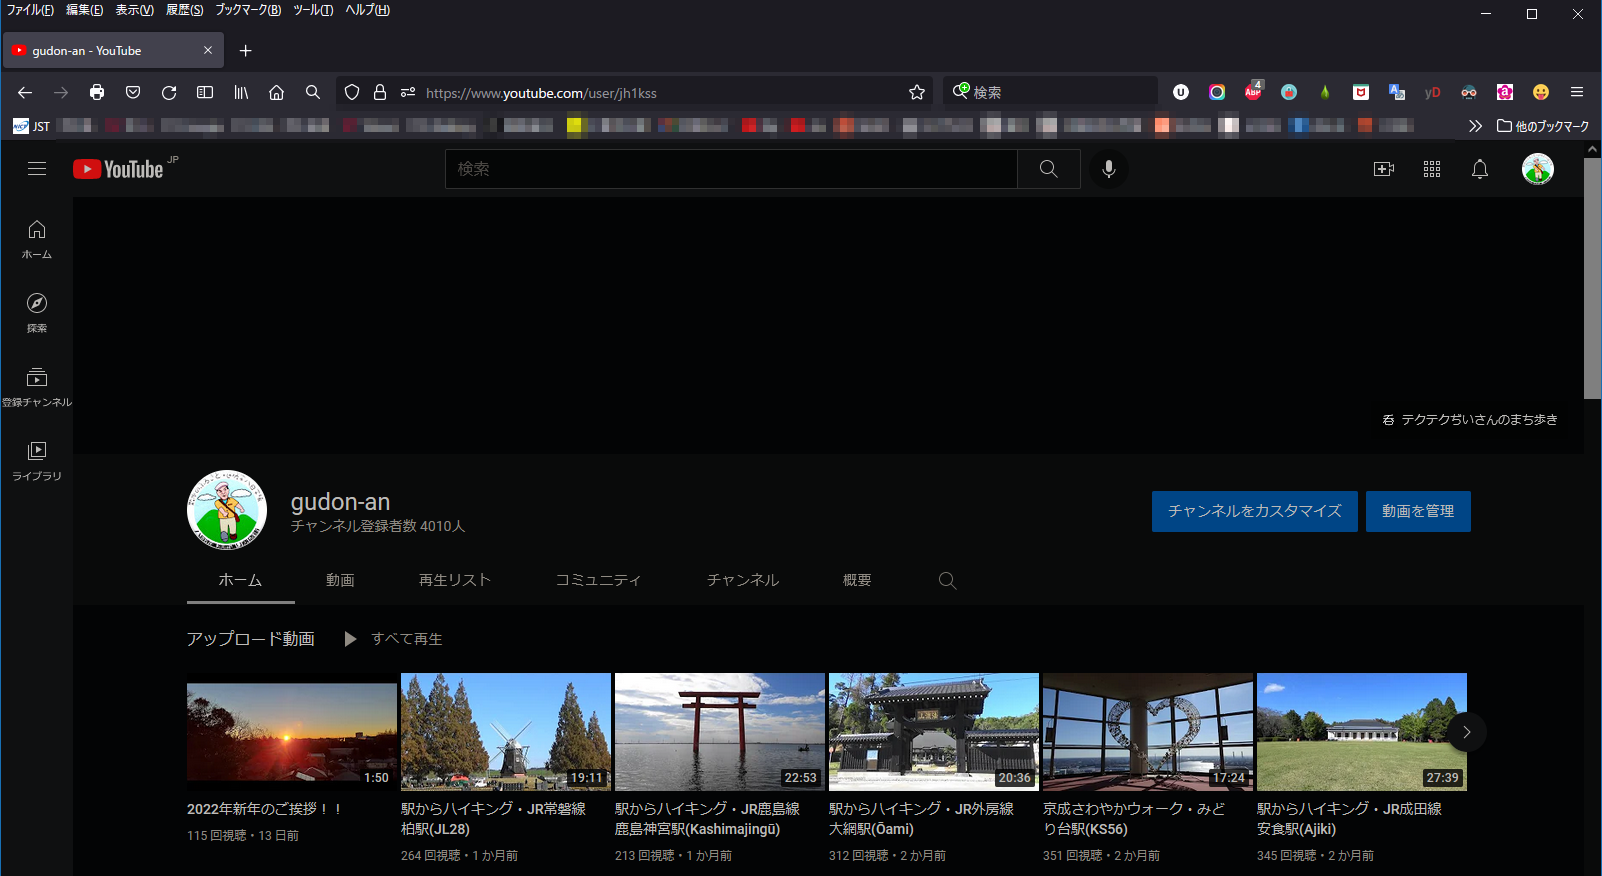Click the YouTube search magnifier button
Screen dimensions: 1602x876
point(1048,169)
